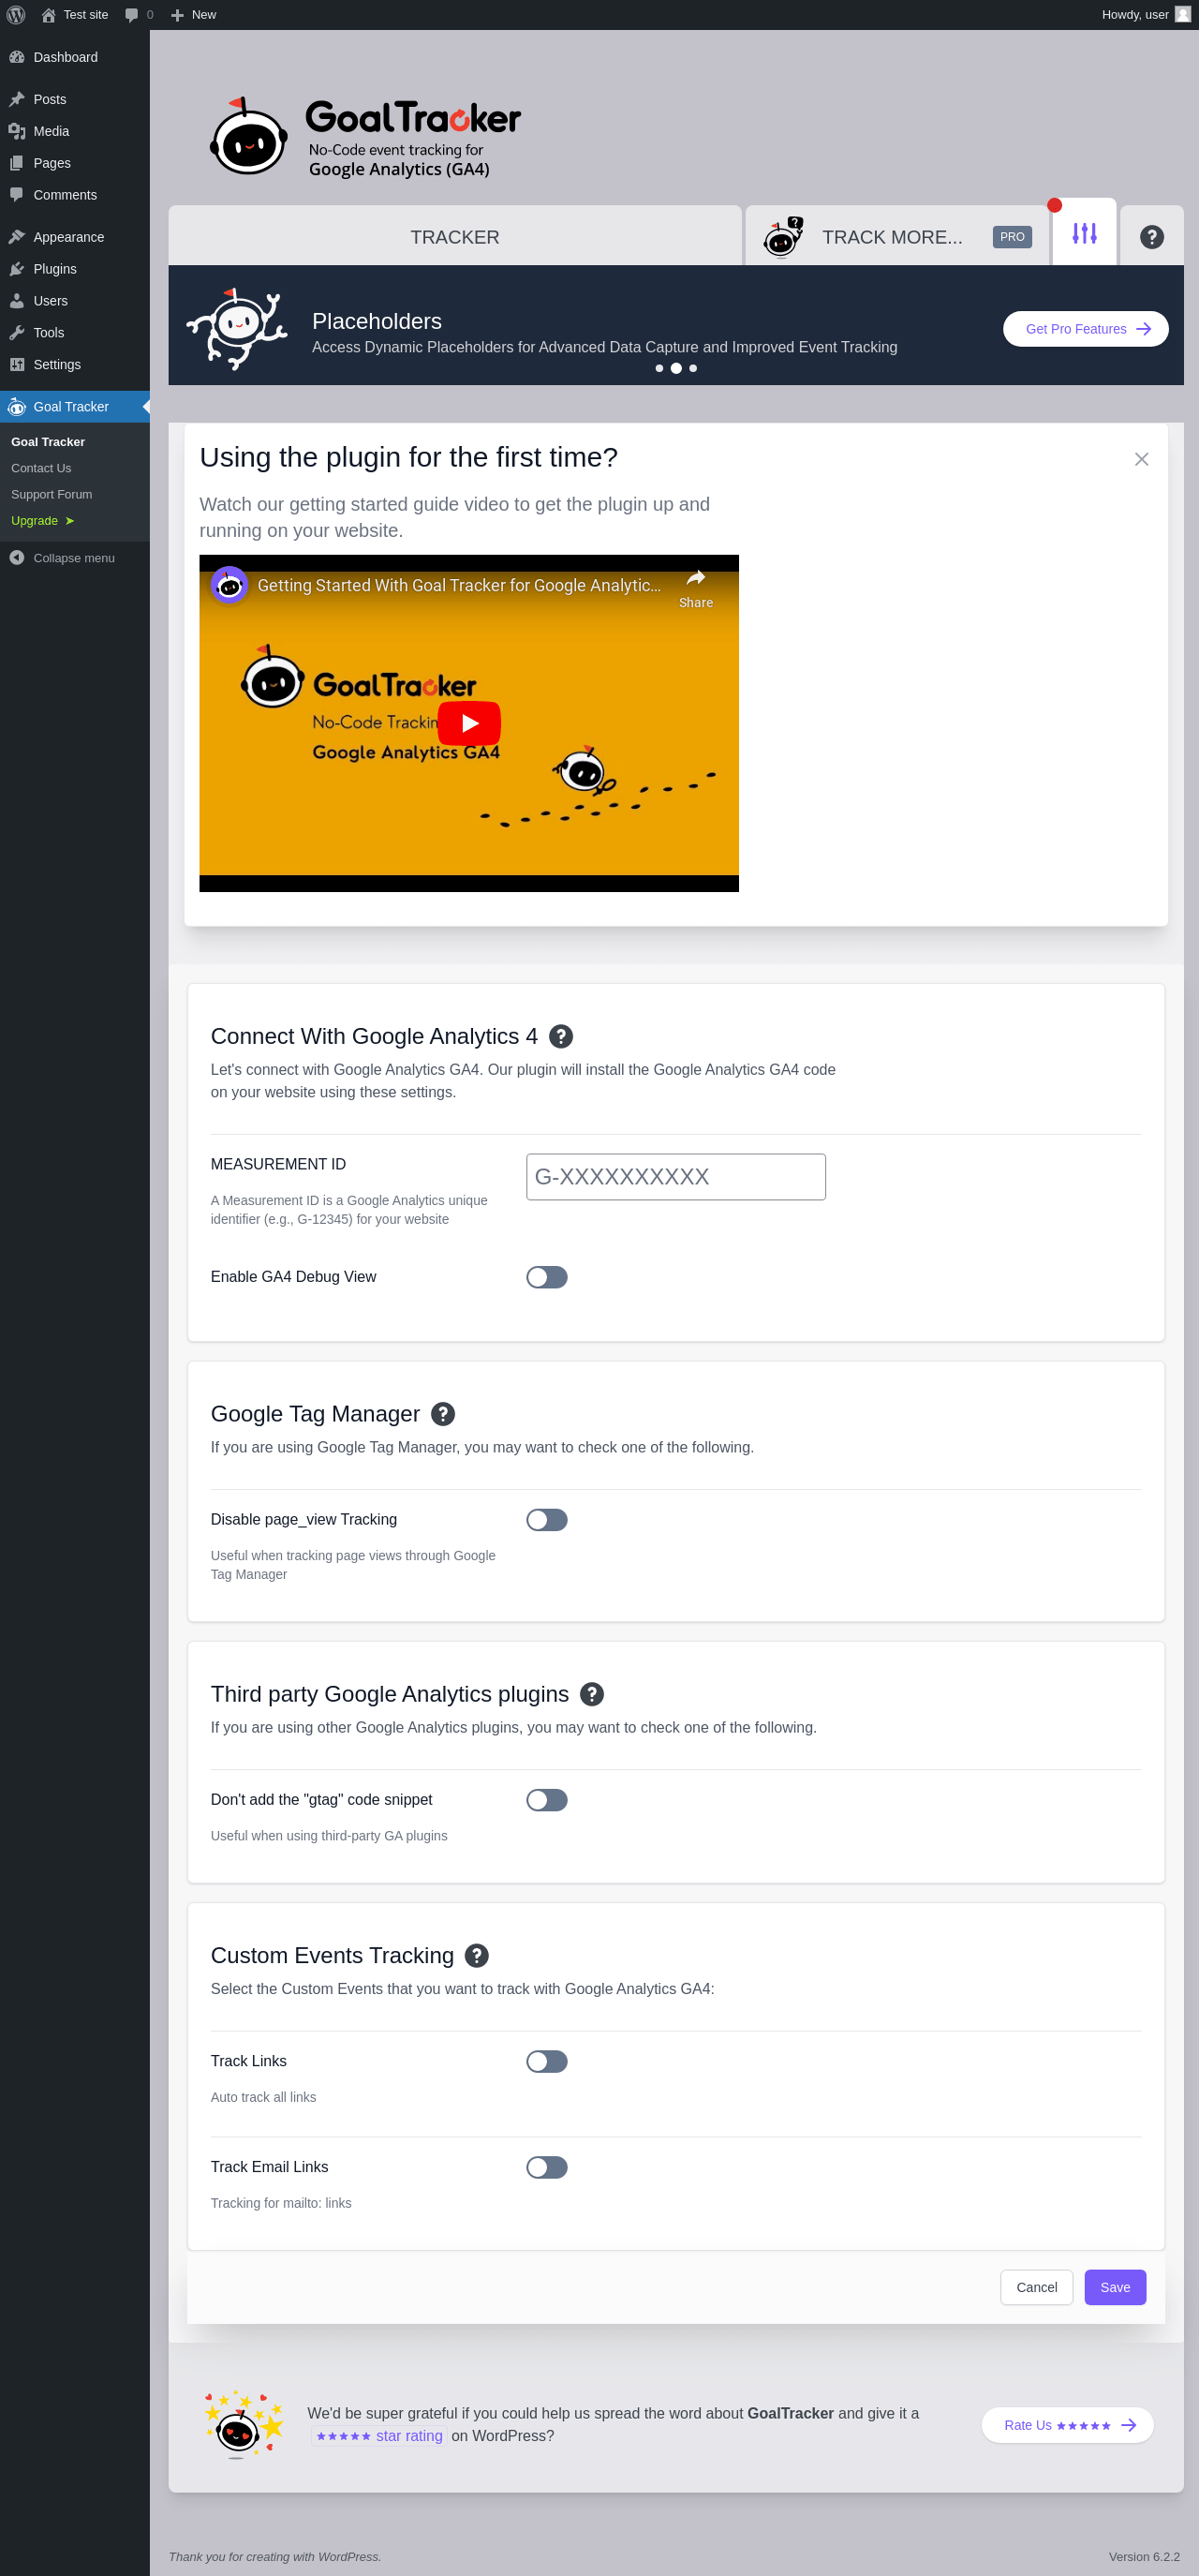Toggle Track Email Links
Viewport: 1199px width, 2576px height.
(547, 2167)
